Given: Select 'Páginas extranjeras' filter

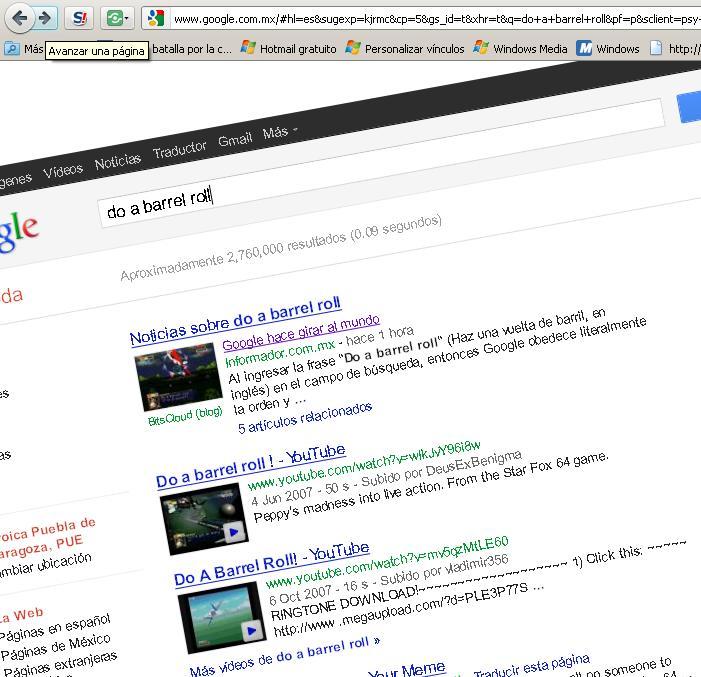Looking at the screenshot, I should click(x=60, y=663).
